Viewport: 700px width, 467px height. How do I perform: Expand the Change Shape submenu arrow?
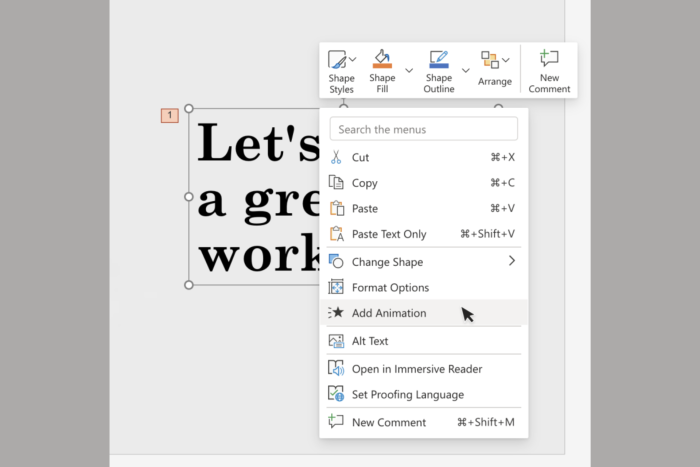click(x=512, y=261)
